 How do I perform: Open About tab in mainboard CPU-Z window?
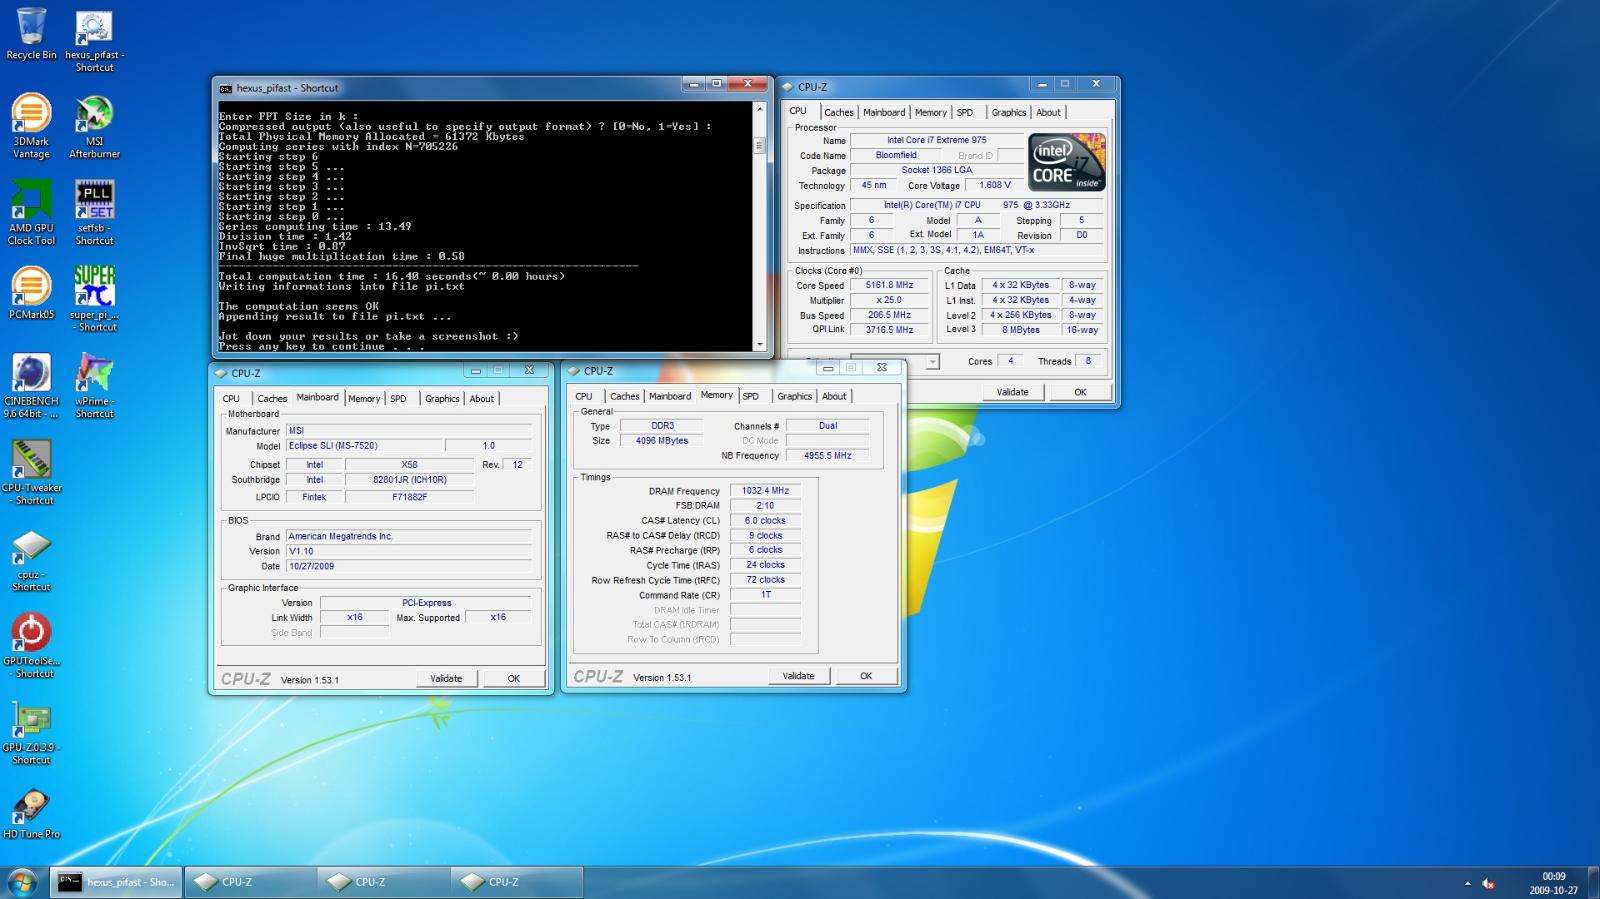point(482,398)
